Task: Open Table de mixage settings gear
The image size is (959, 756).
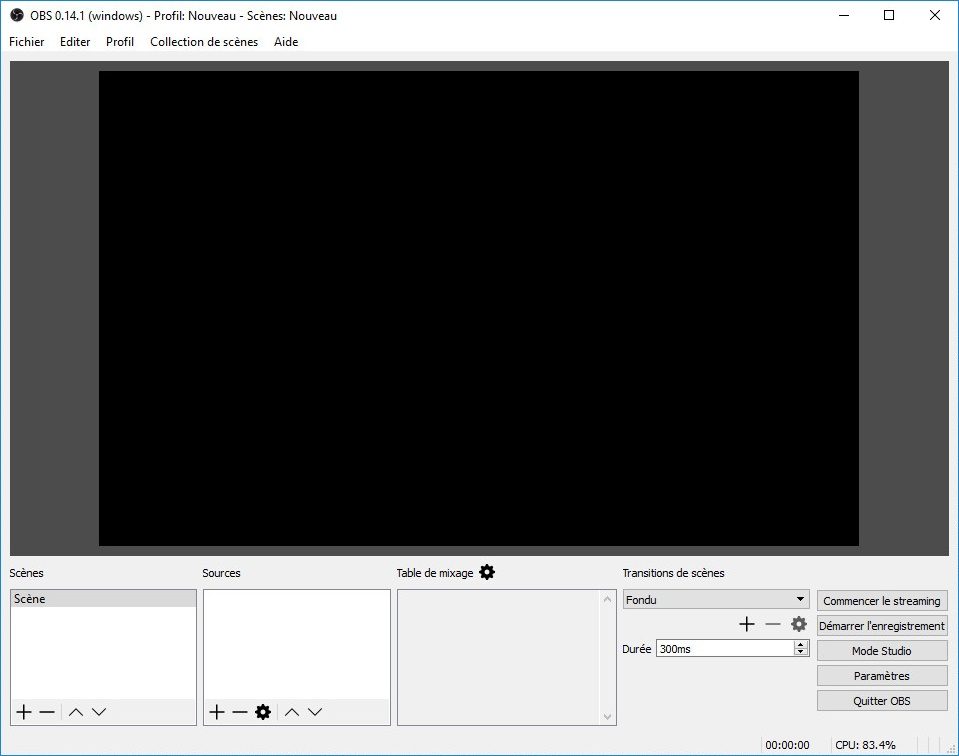Action: pos(487,572)
